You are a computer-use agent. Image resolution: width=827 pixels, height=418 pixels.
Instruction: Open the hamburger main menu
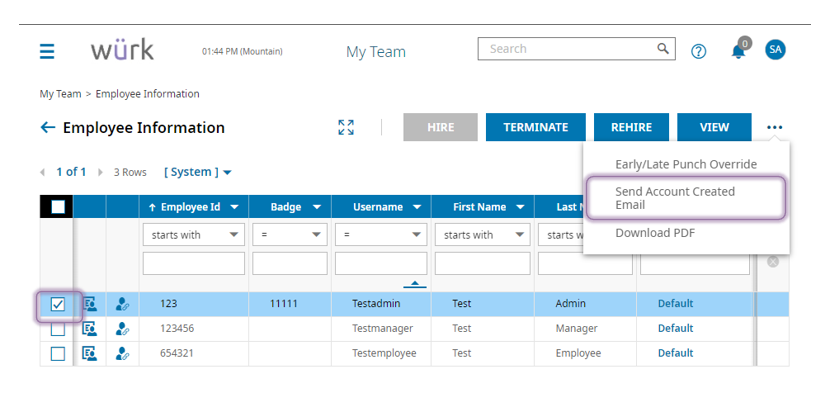[47, 51]
